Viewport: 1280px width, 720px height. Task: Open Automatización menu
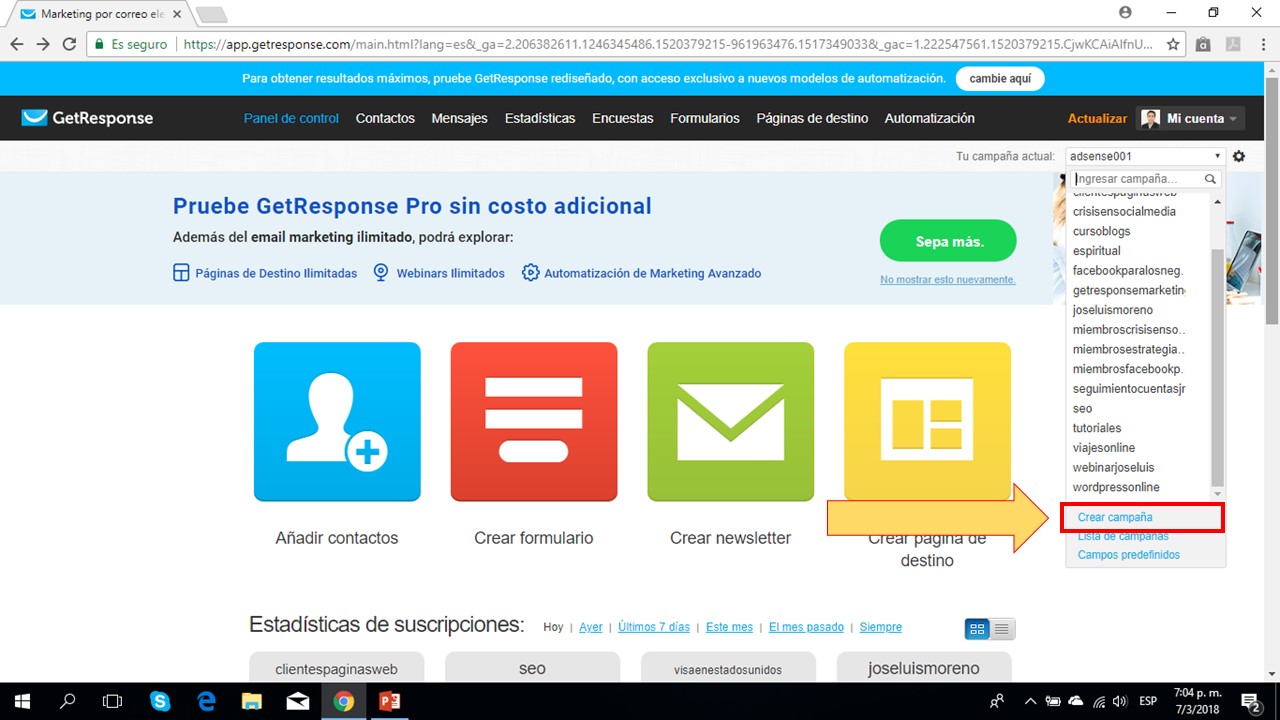929,118
